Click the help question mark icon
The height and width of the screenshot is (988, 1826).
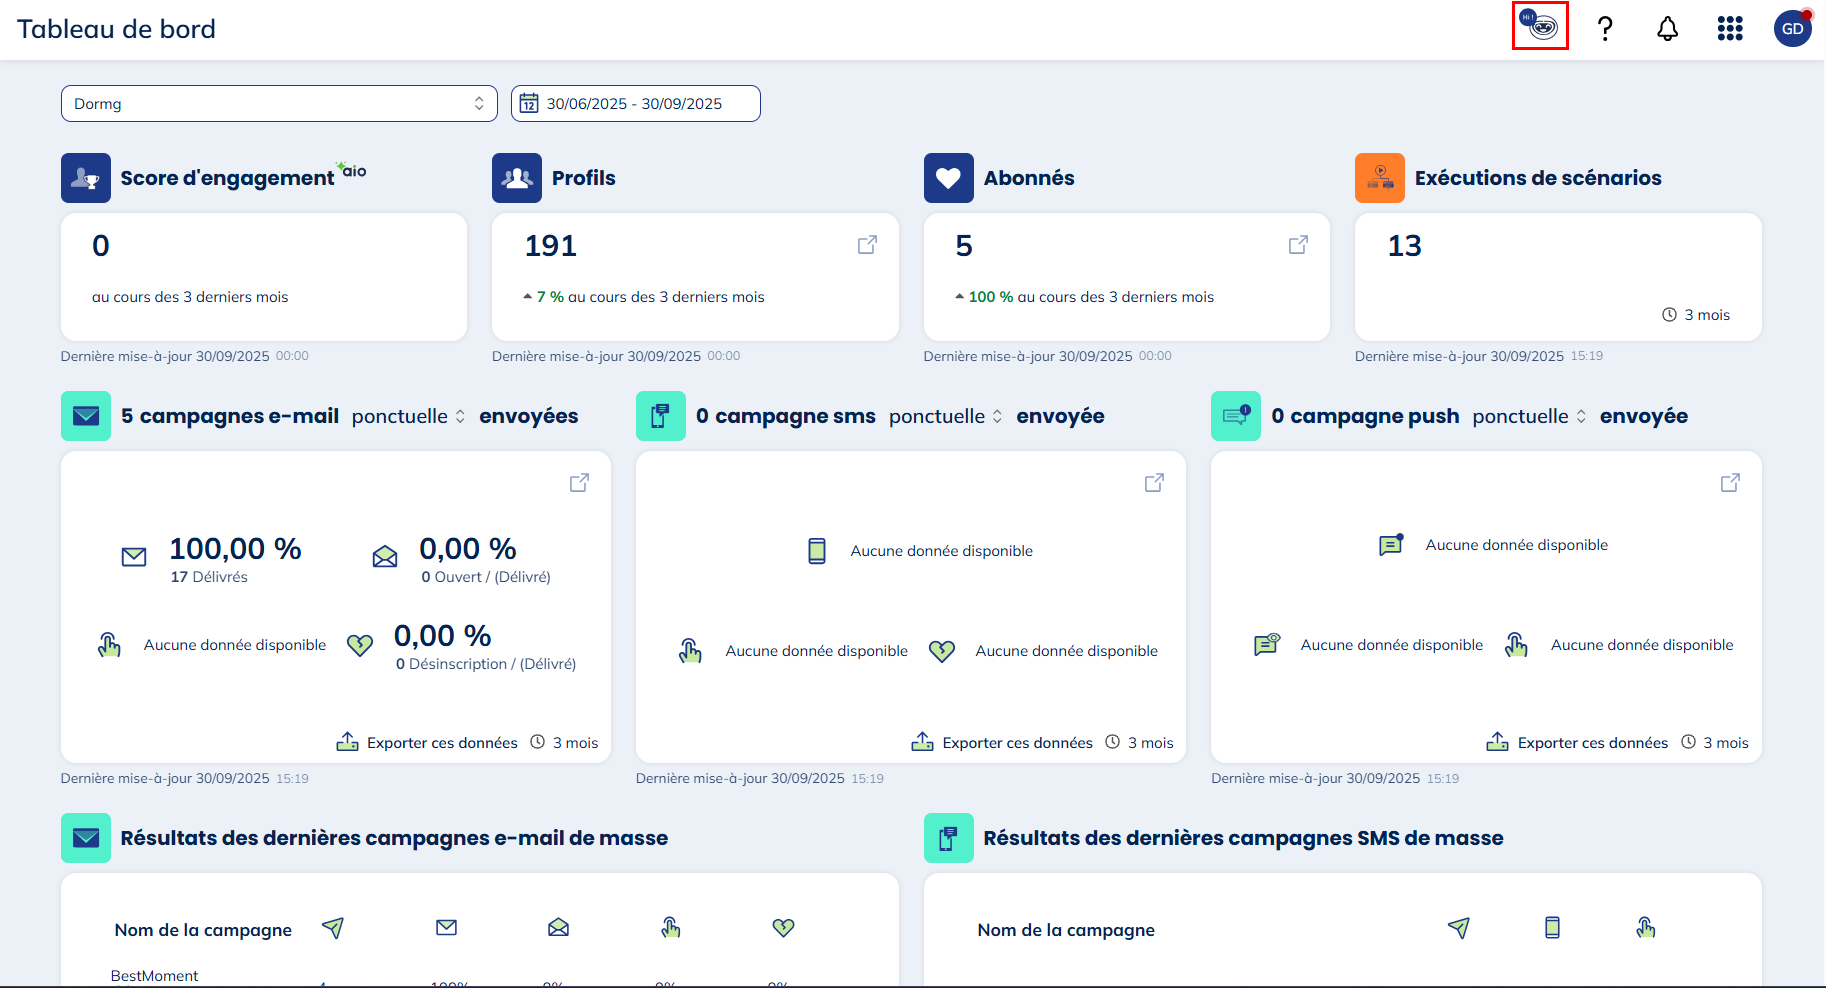point(1605,28)
